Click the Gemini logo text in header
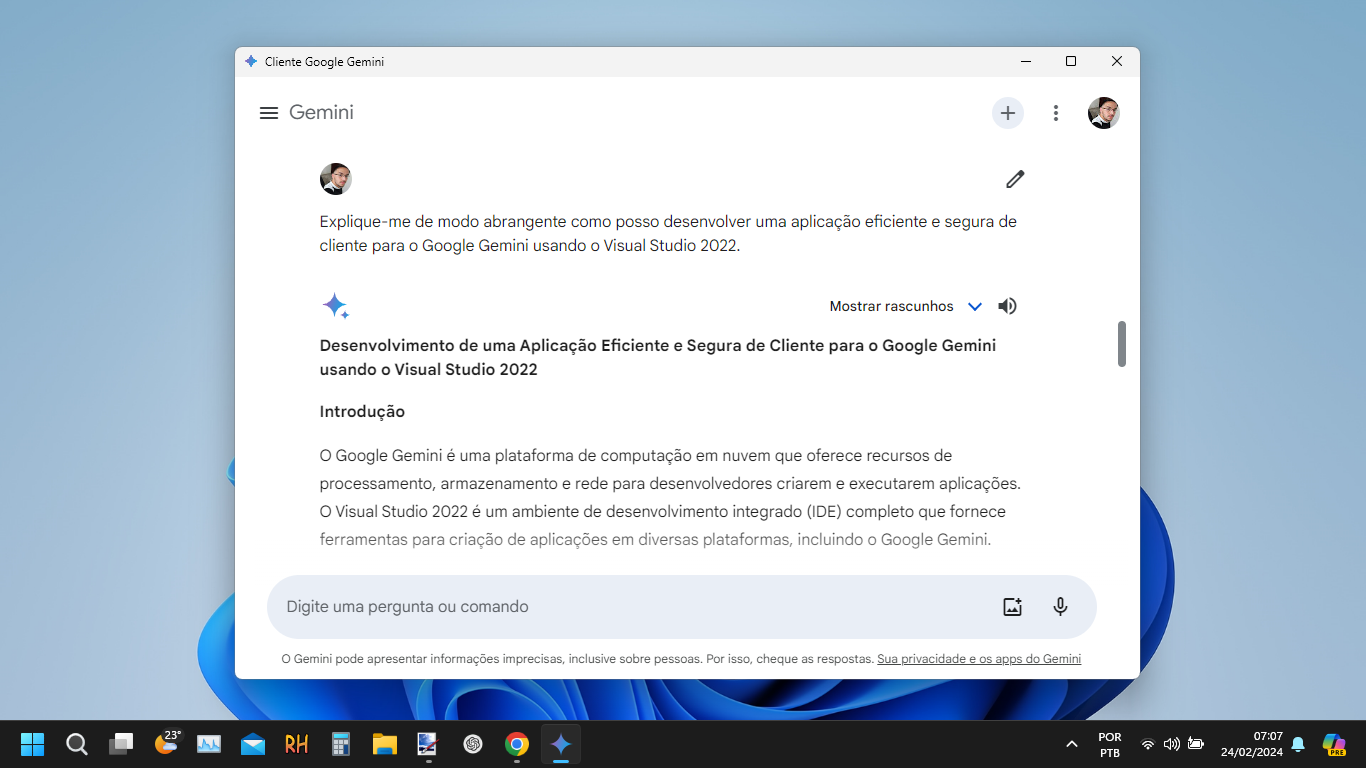Screen dimensions: 1366x768 (321, 112)
